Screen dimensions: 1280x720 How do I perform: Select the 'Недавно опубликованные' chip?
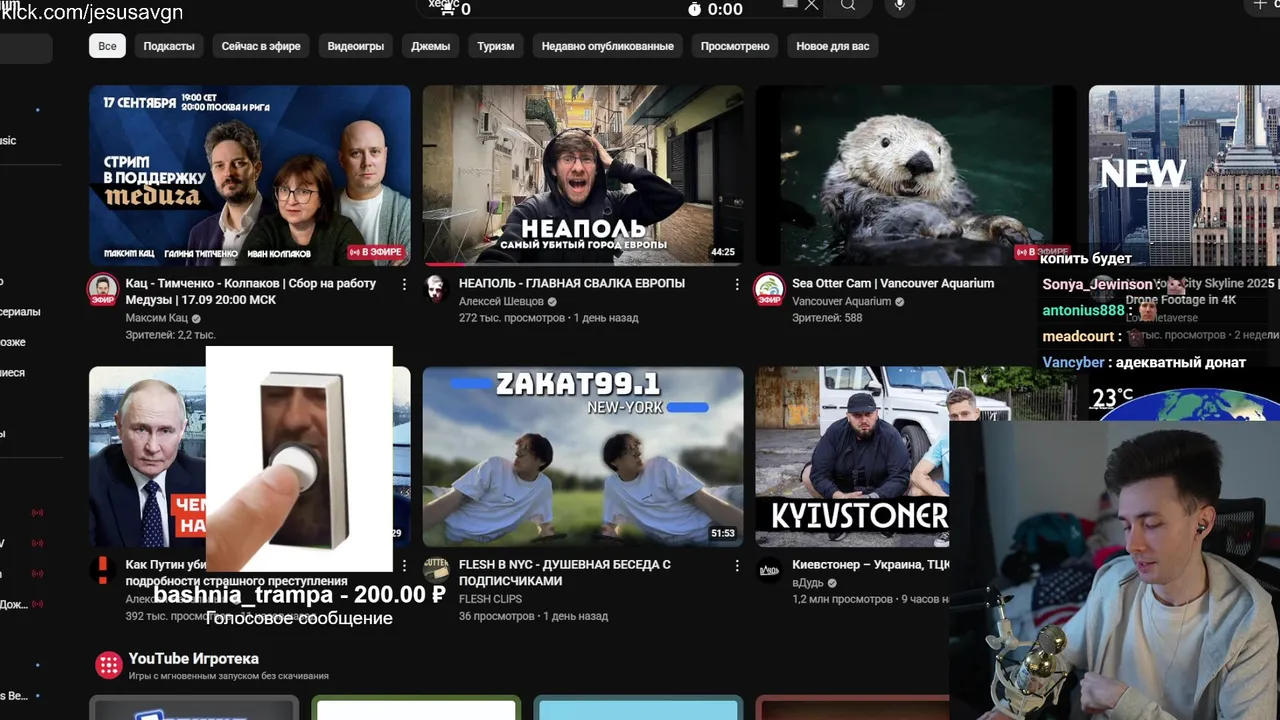(x=608, y=46)
